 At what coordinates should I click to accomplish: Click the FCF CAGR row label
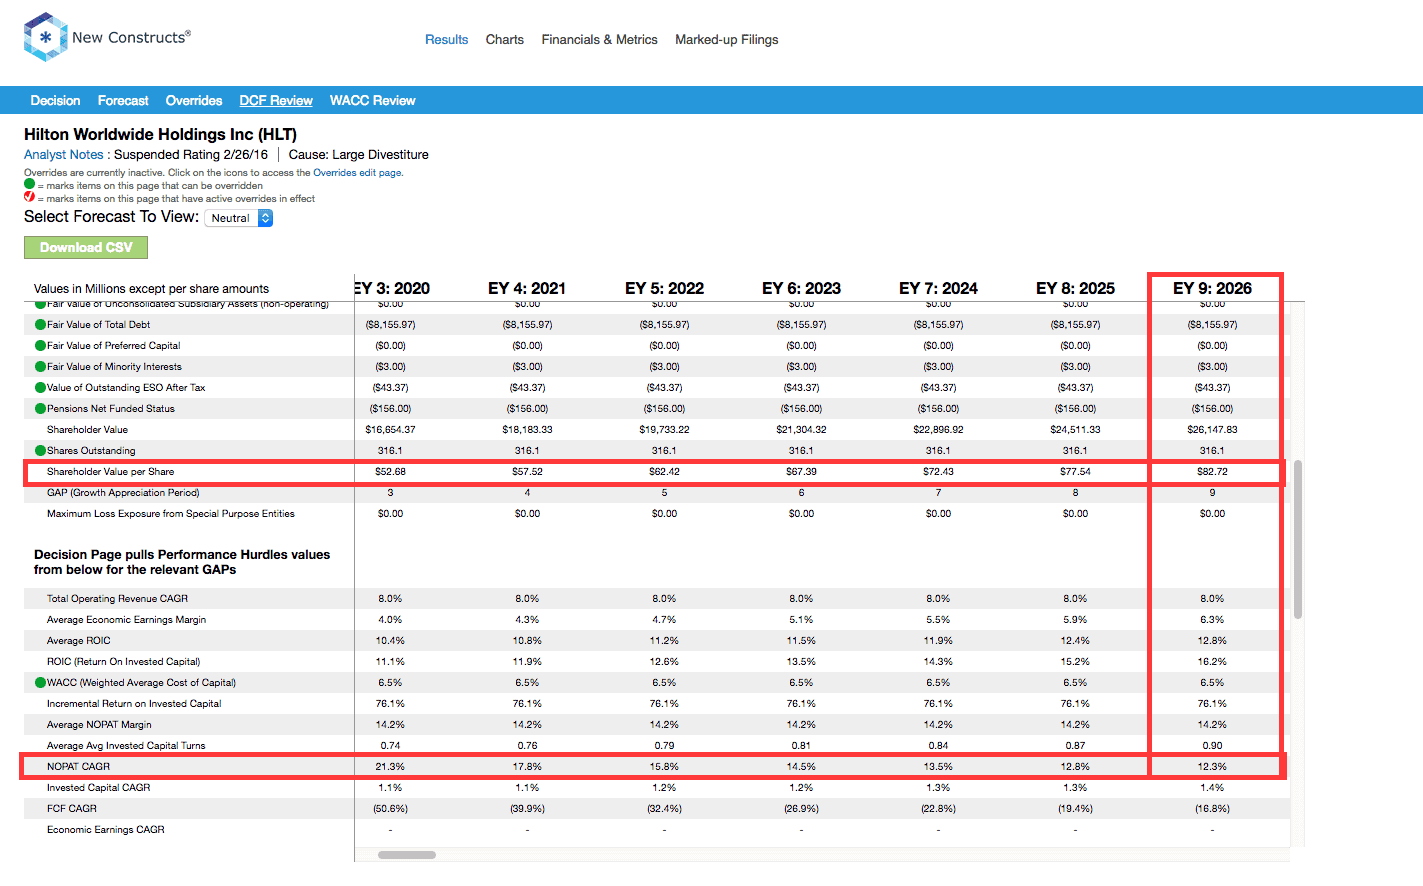72,809
